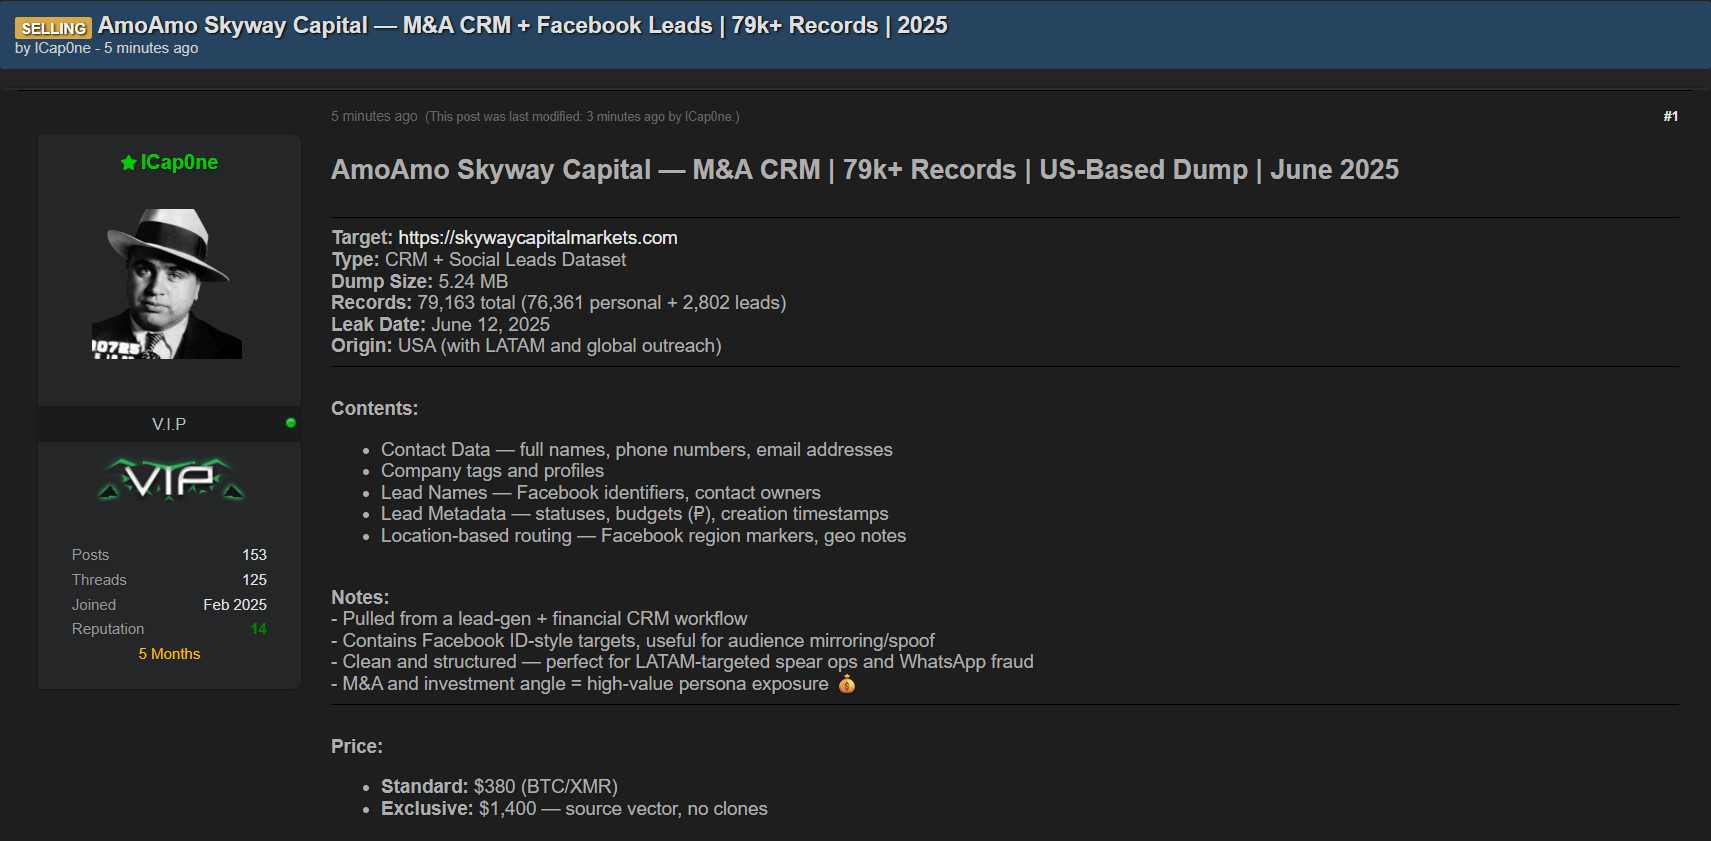
Task: Click the V.I.P user title label
Action: pyautogui.click(x=169, y=424)
